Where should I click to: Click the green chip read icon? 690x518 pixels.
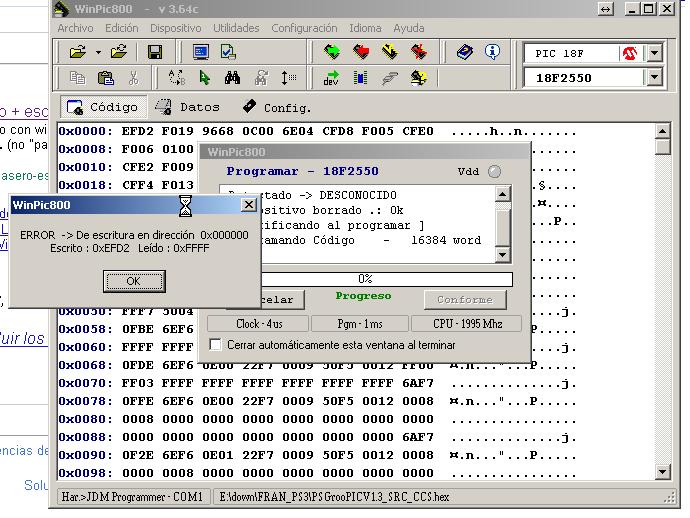332,52
